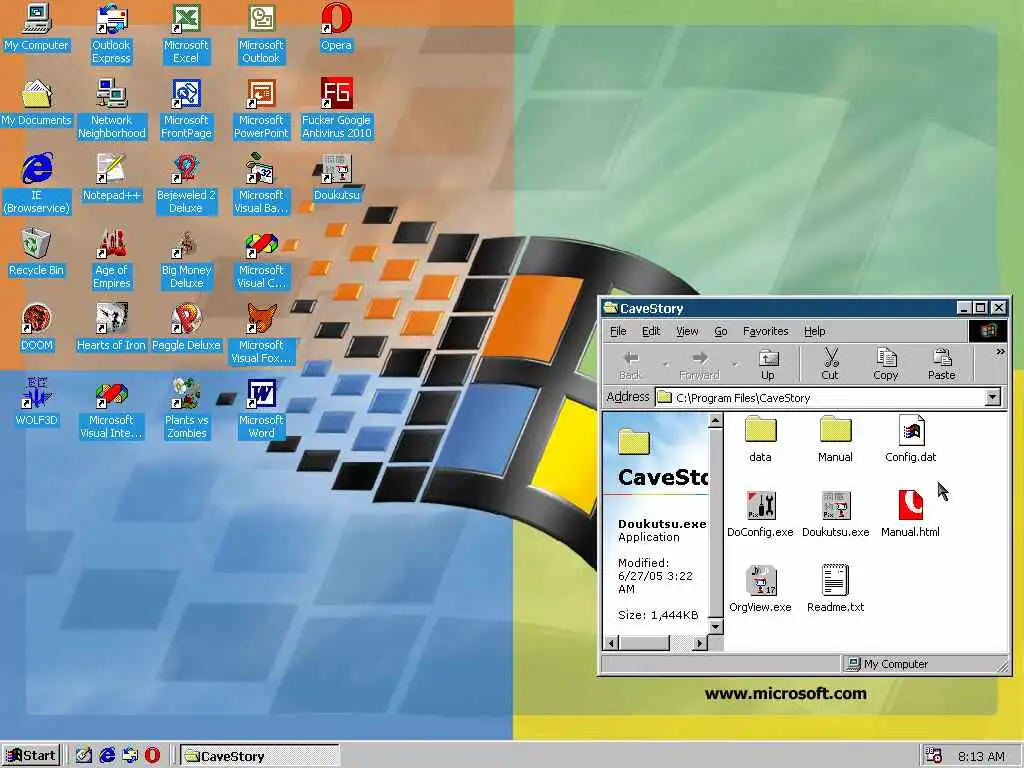Image resolution: width=1024 pixels, height=768 pixels.
Task: Select the Big Money Deluxe shortcut
Action: pos(186,259)
